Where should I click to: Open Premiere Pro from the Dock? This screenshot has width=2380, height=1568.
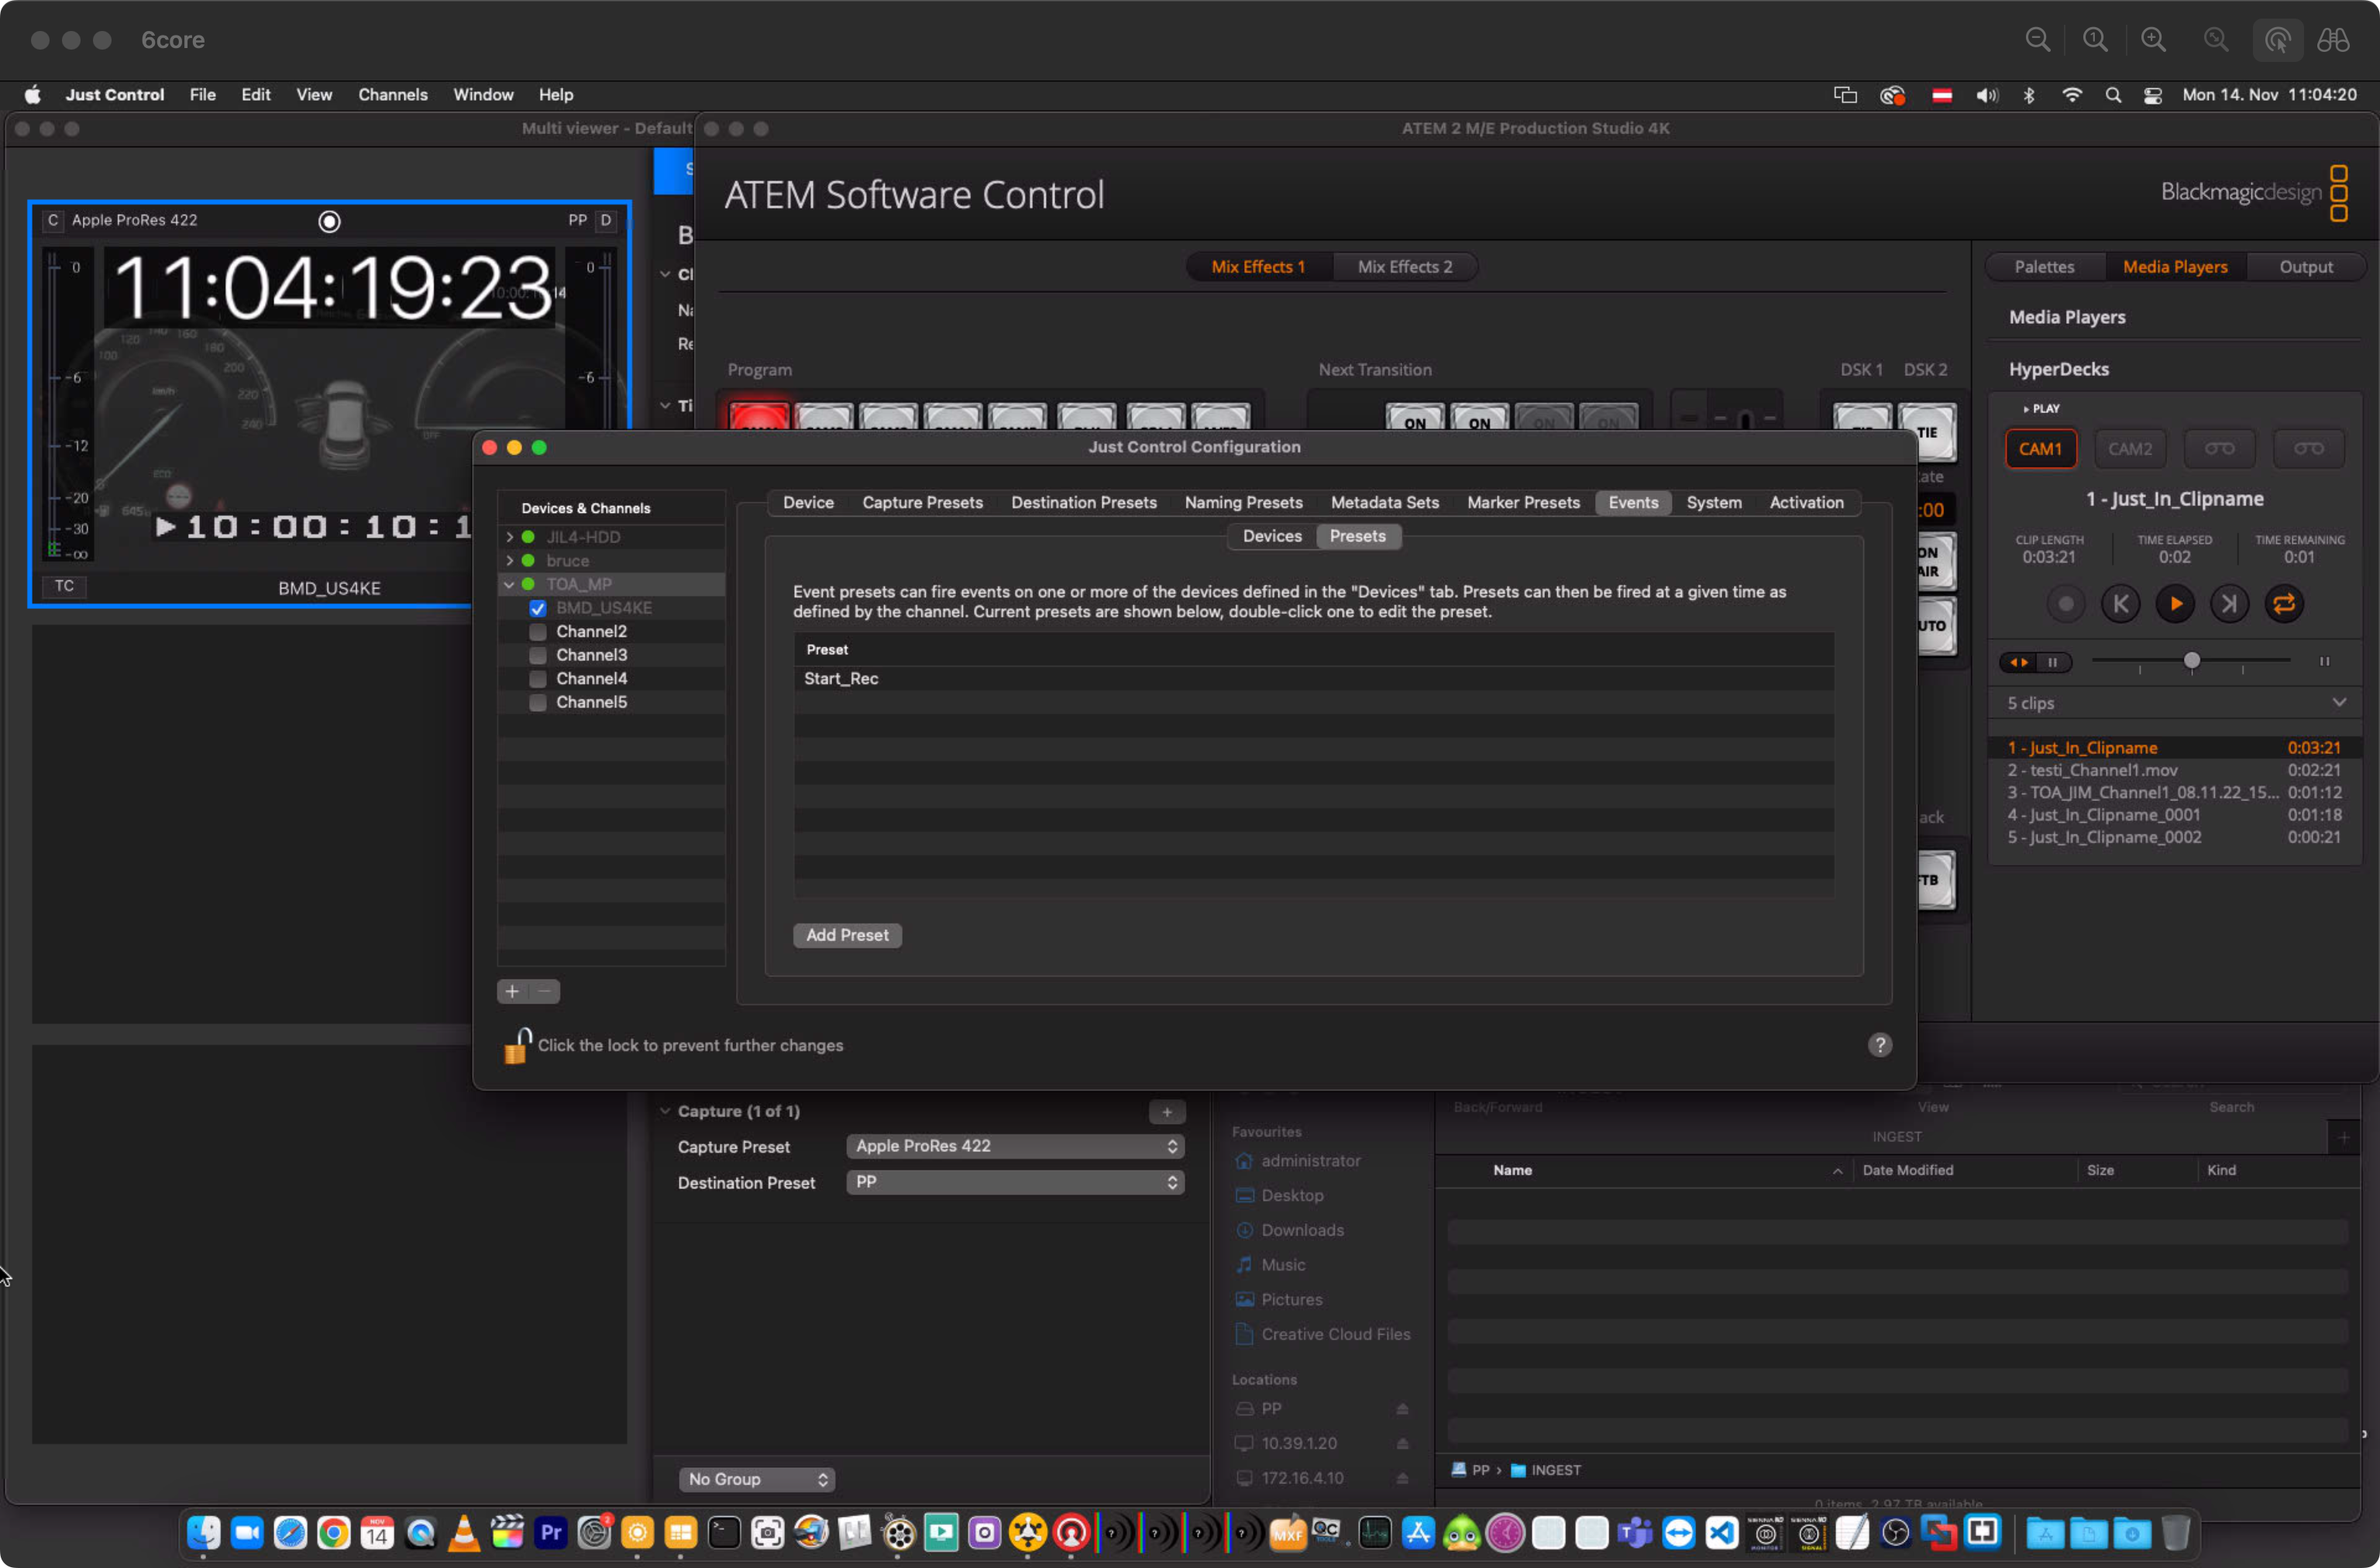(x=550, y=1533)
